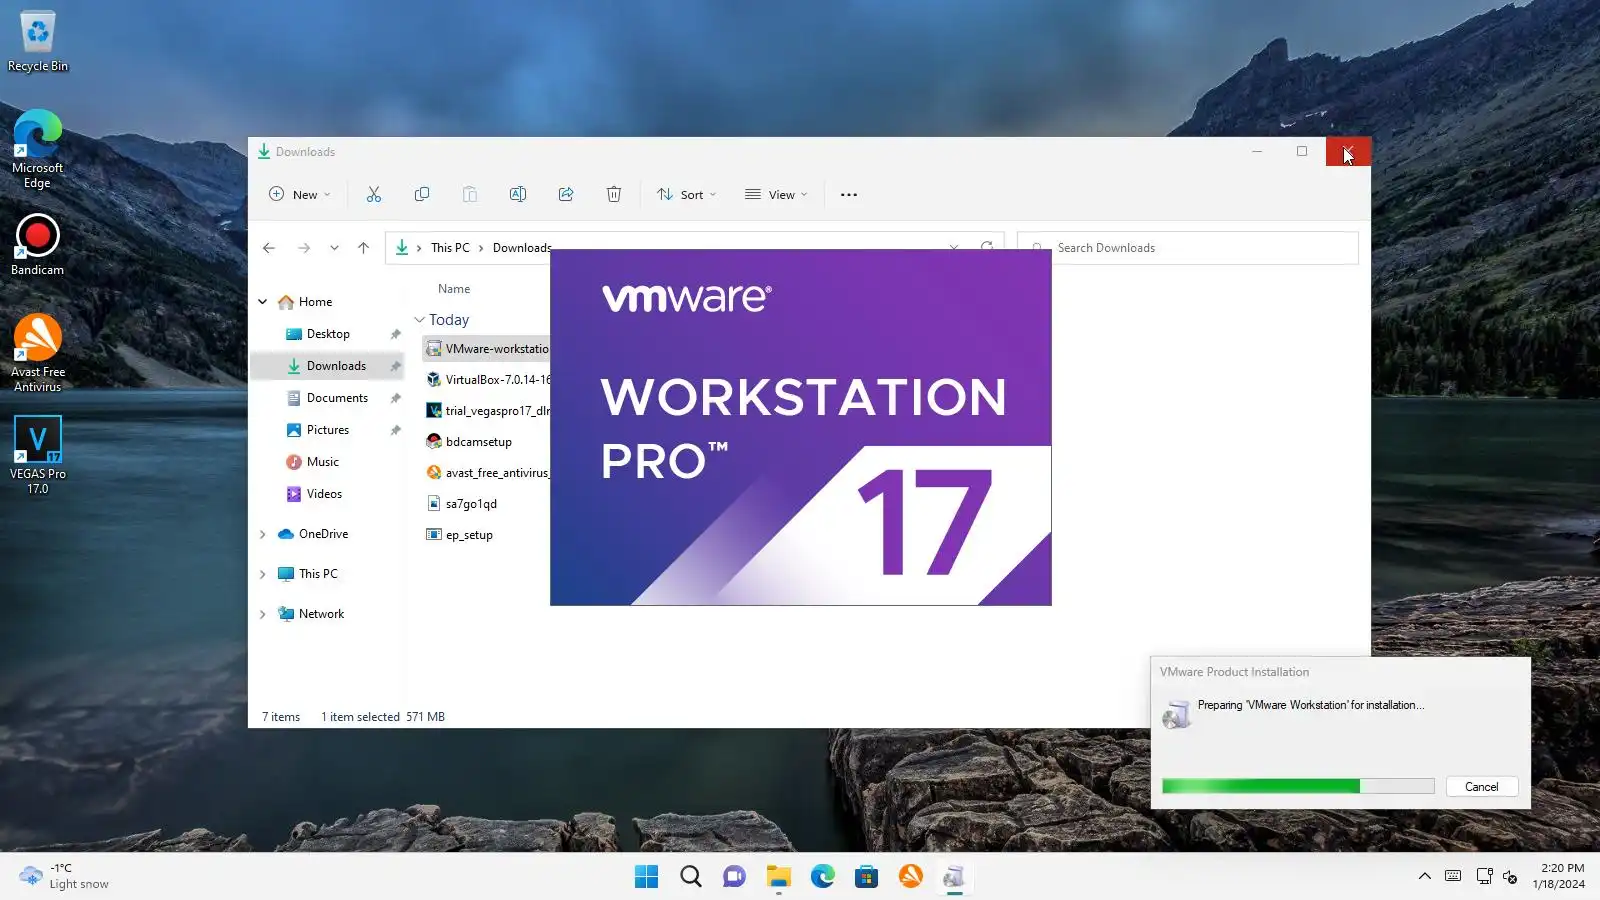
Task: Click the Delete trash icon in toolbar
Action: [x=614, y=194]
